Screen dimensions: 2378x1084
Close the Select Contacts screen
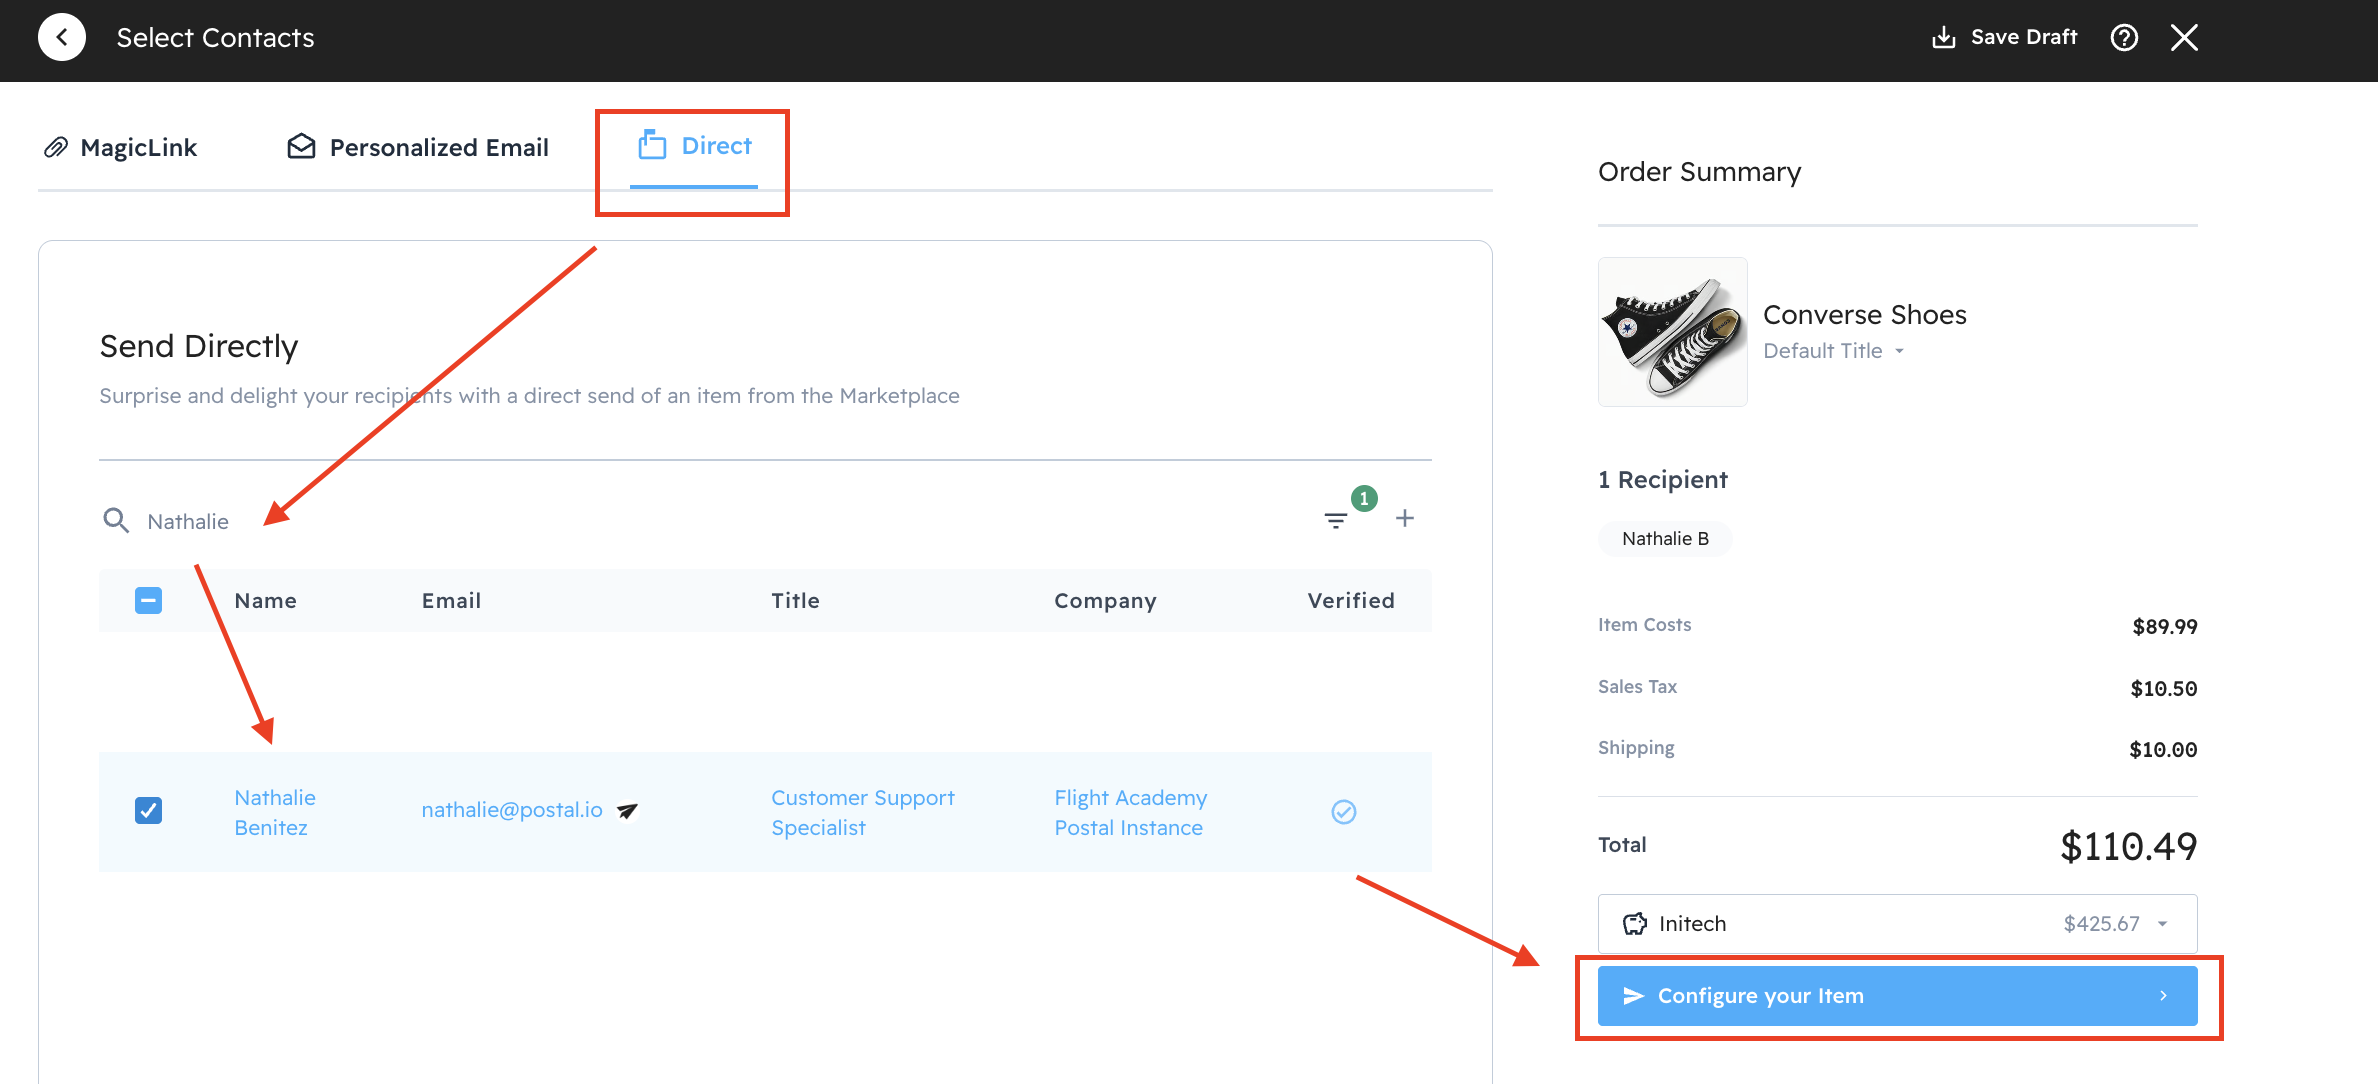(2184, 38)
